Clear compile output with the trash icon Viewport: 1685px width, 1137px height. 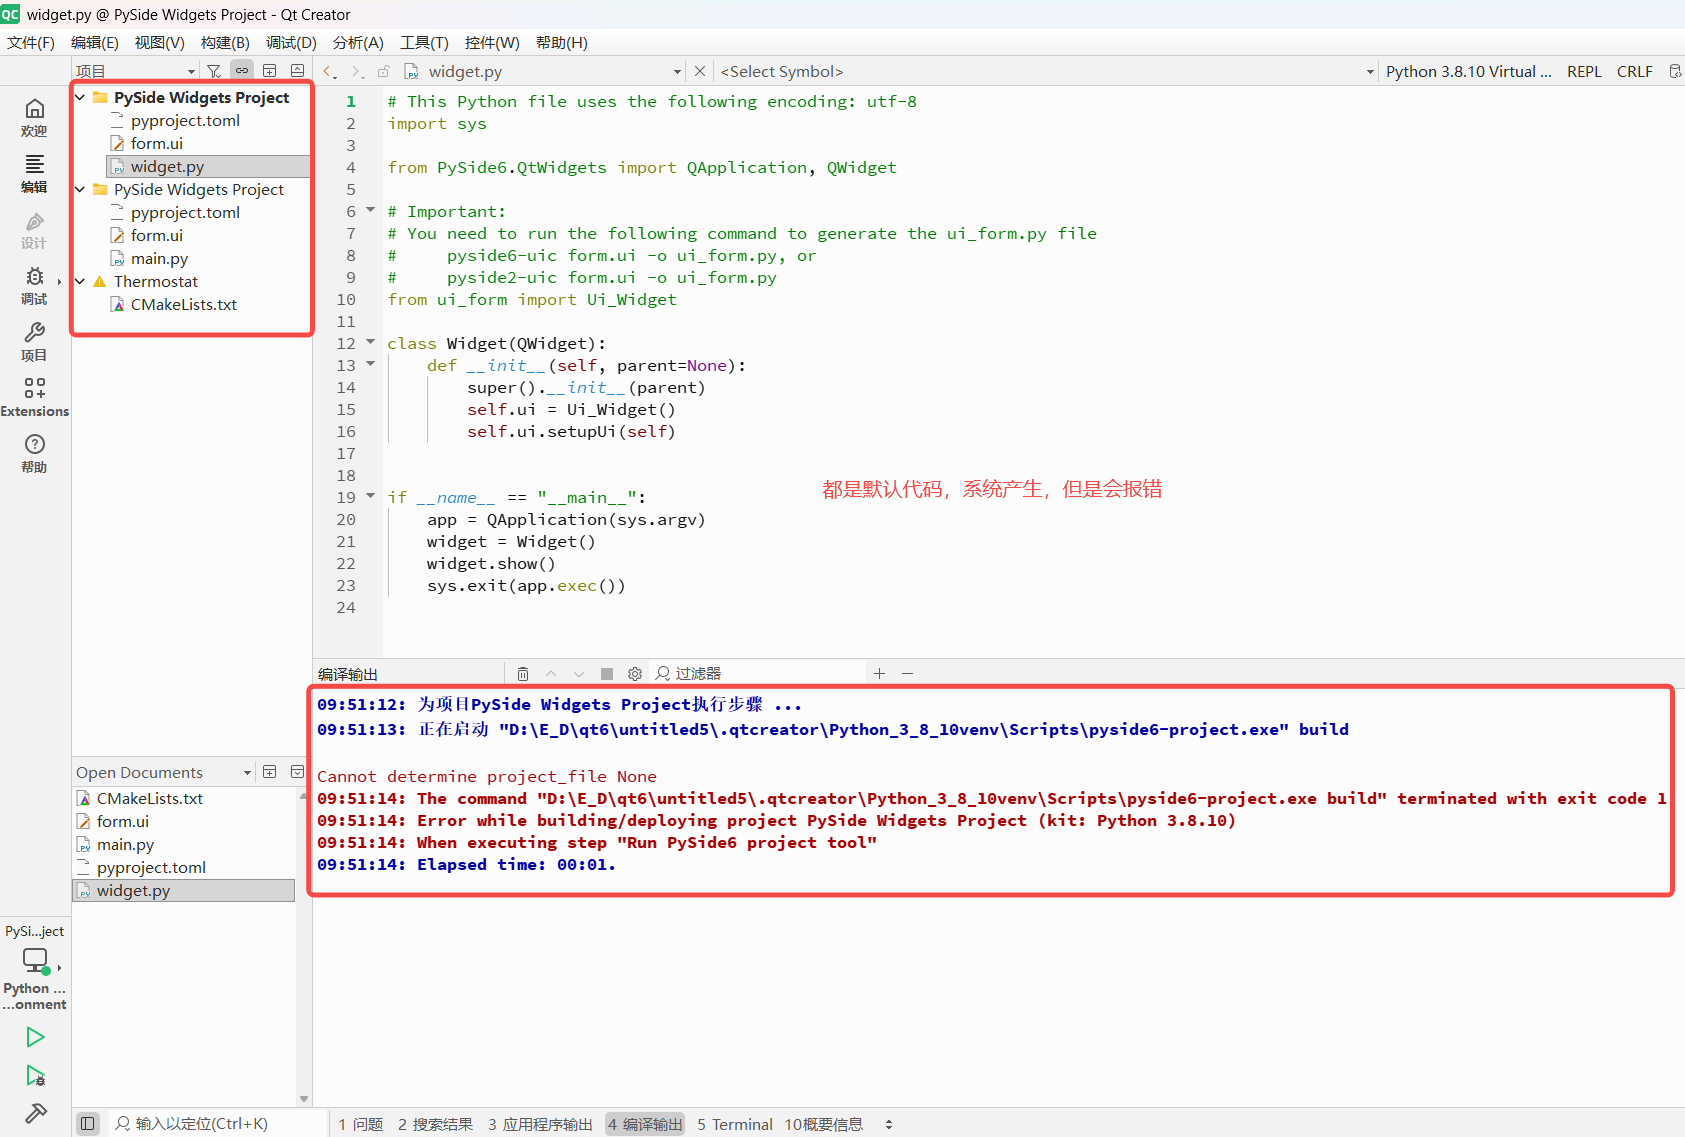(523, 674)
